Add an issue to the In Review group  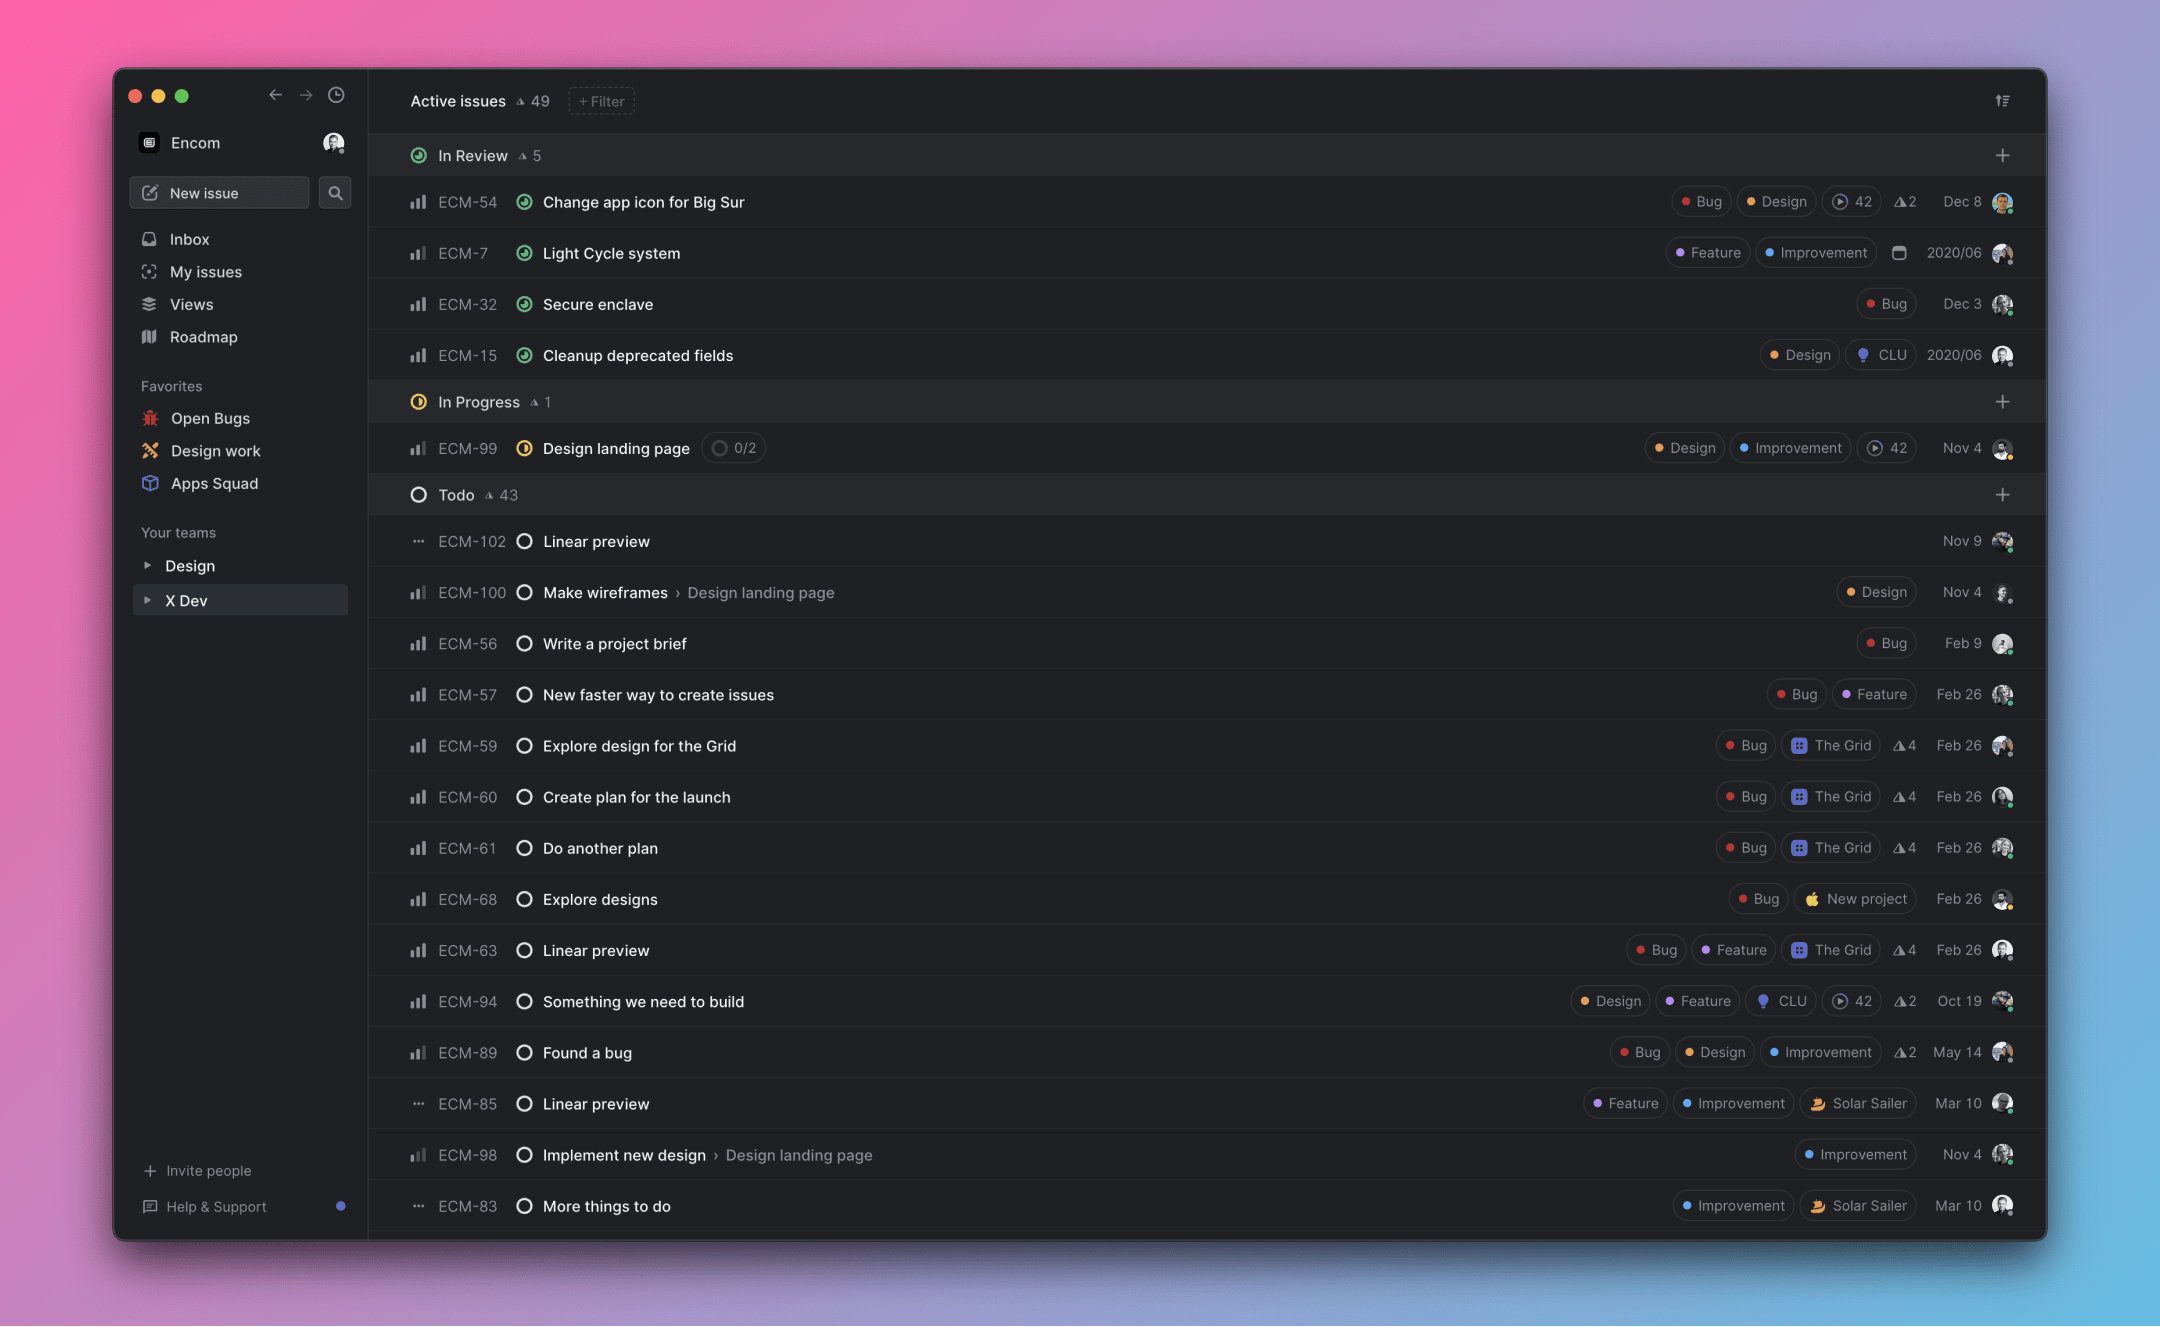[x=2002, y=156]
